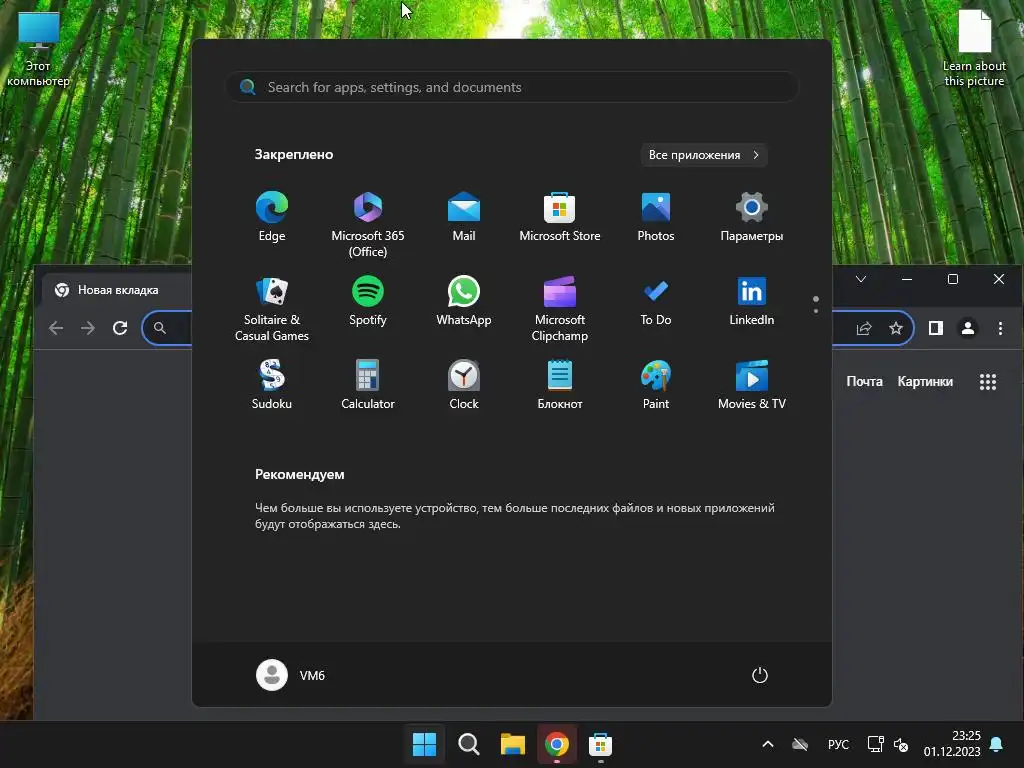This screenshot has width=1024, height=768.
Task: Reload page in Chrome window
Action: point(120,328)
